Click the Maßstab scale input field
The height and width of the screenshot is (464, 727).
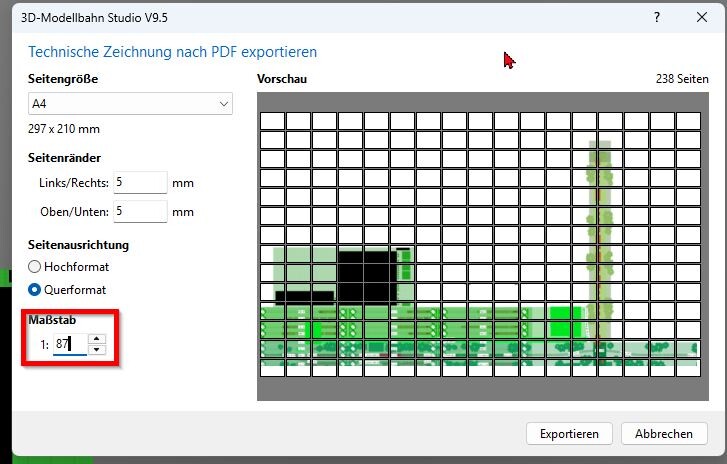coord(70,344)
